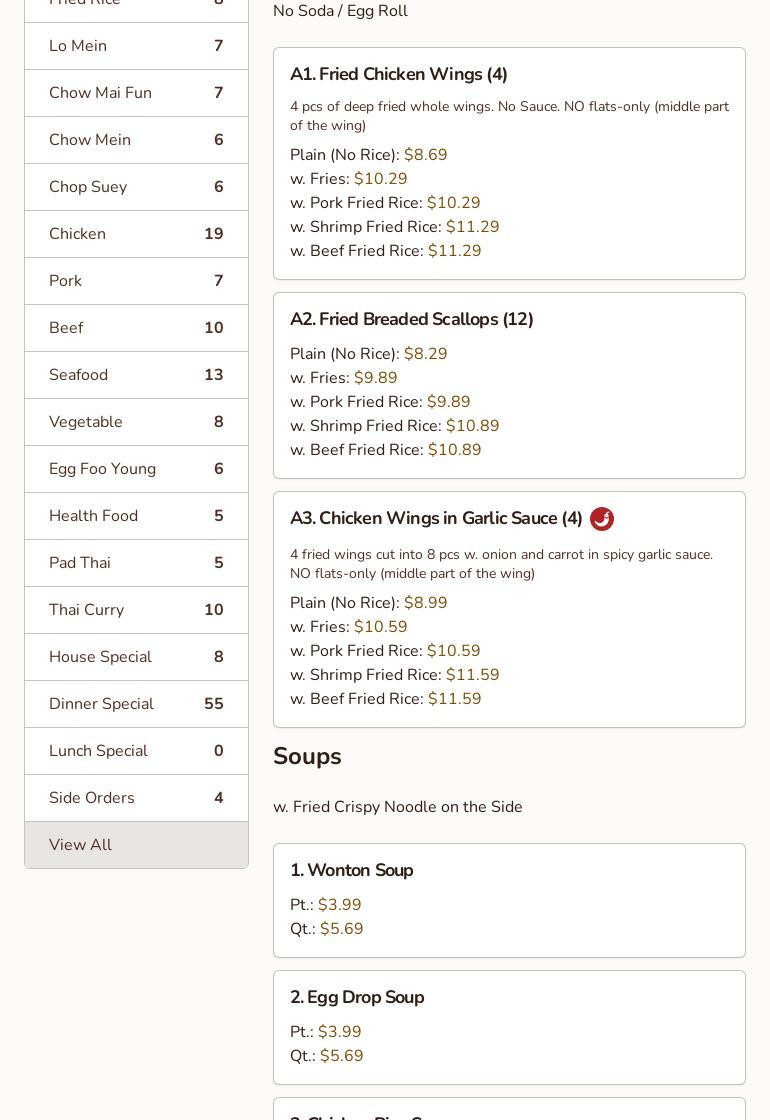
Task: Jump to the Side Orders category
Action: pyautogui.click(x=136, y=798)
